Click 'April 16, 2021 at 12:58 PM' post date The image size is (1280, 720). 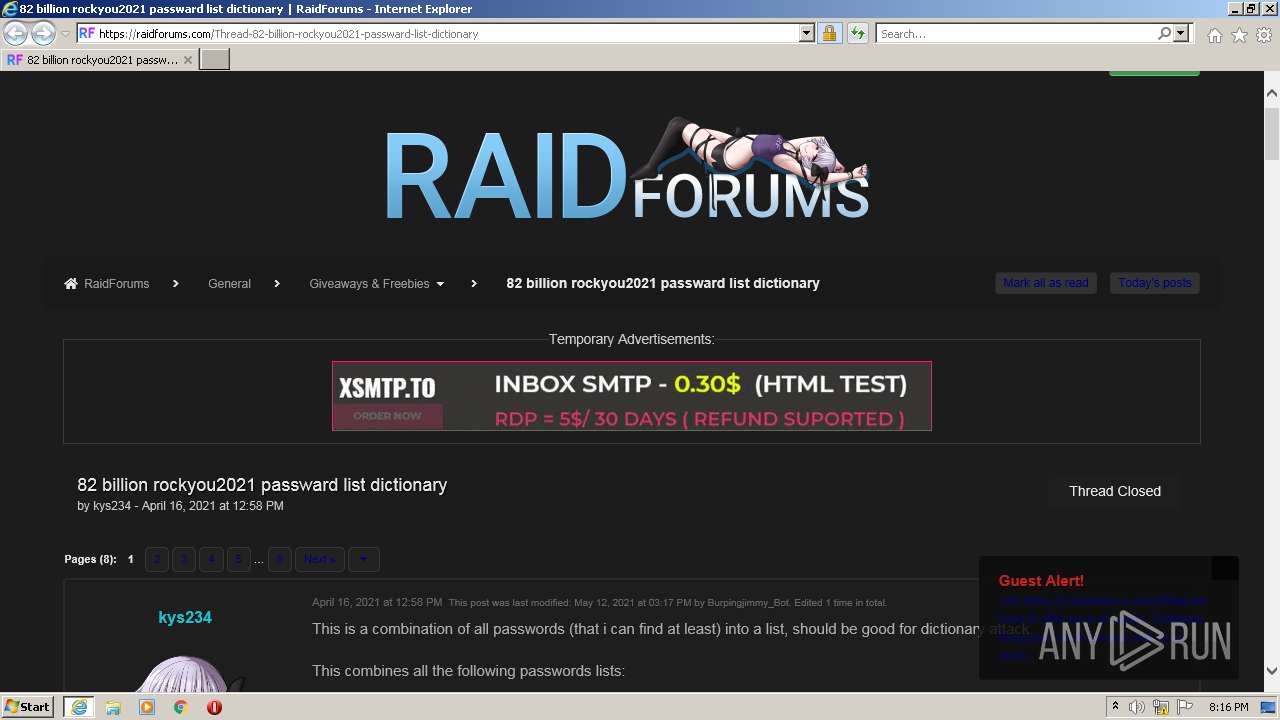click(x=377, y=603)
